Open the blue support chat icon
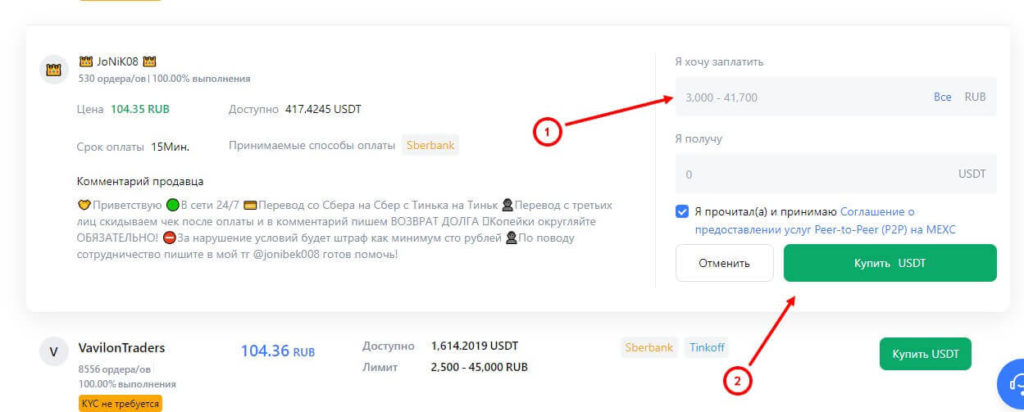1024x412 pixels. tap(1011, 383)
